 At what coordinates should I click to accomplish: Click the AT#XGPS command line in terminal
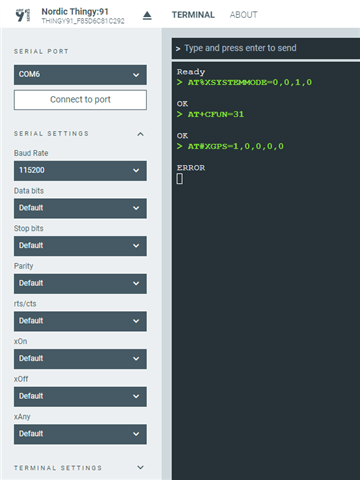[230, 146]
